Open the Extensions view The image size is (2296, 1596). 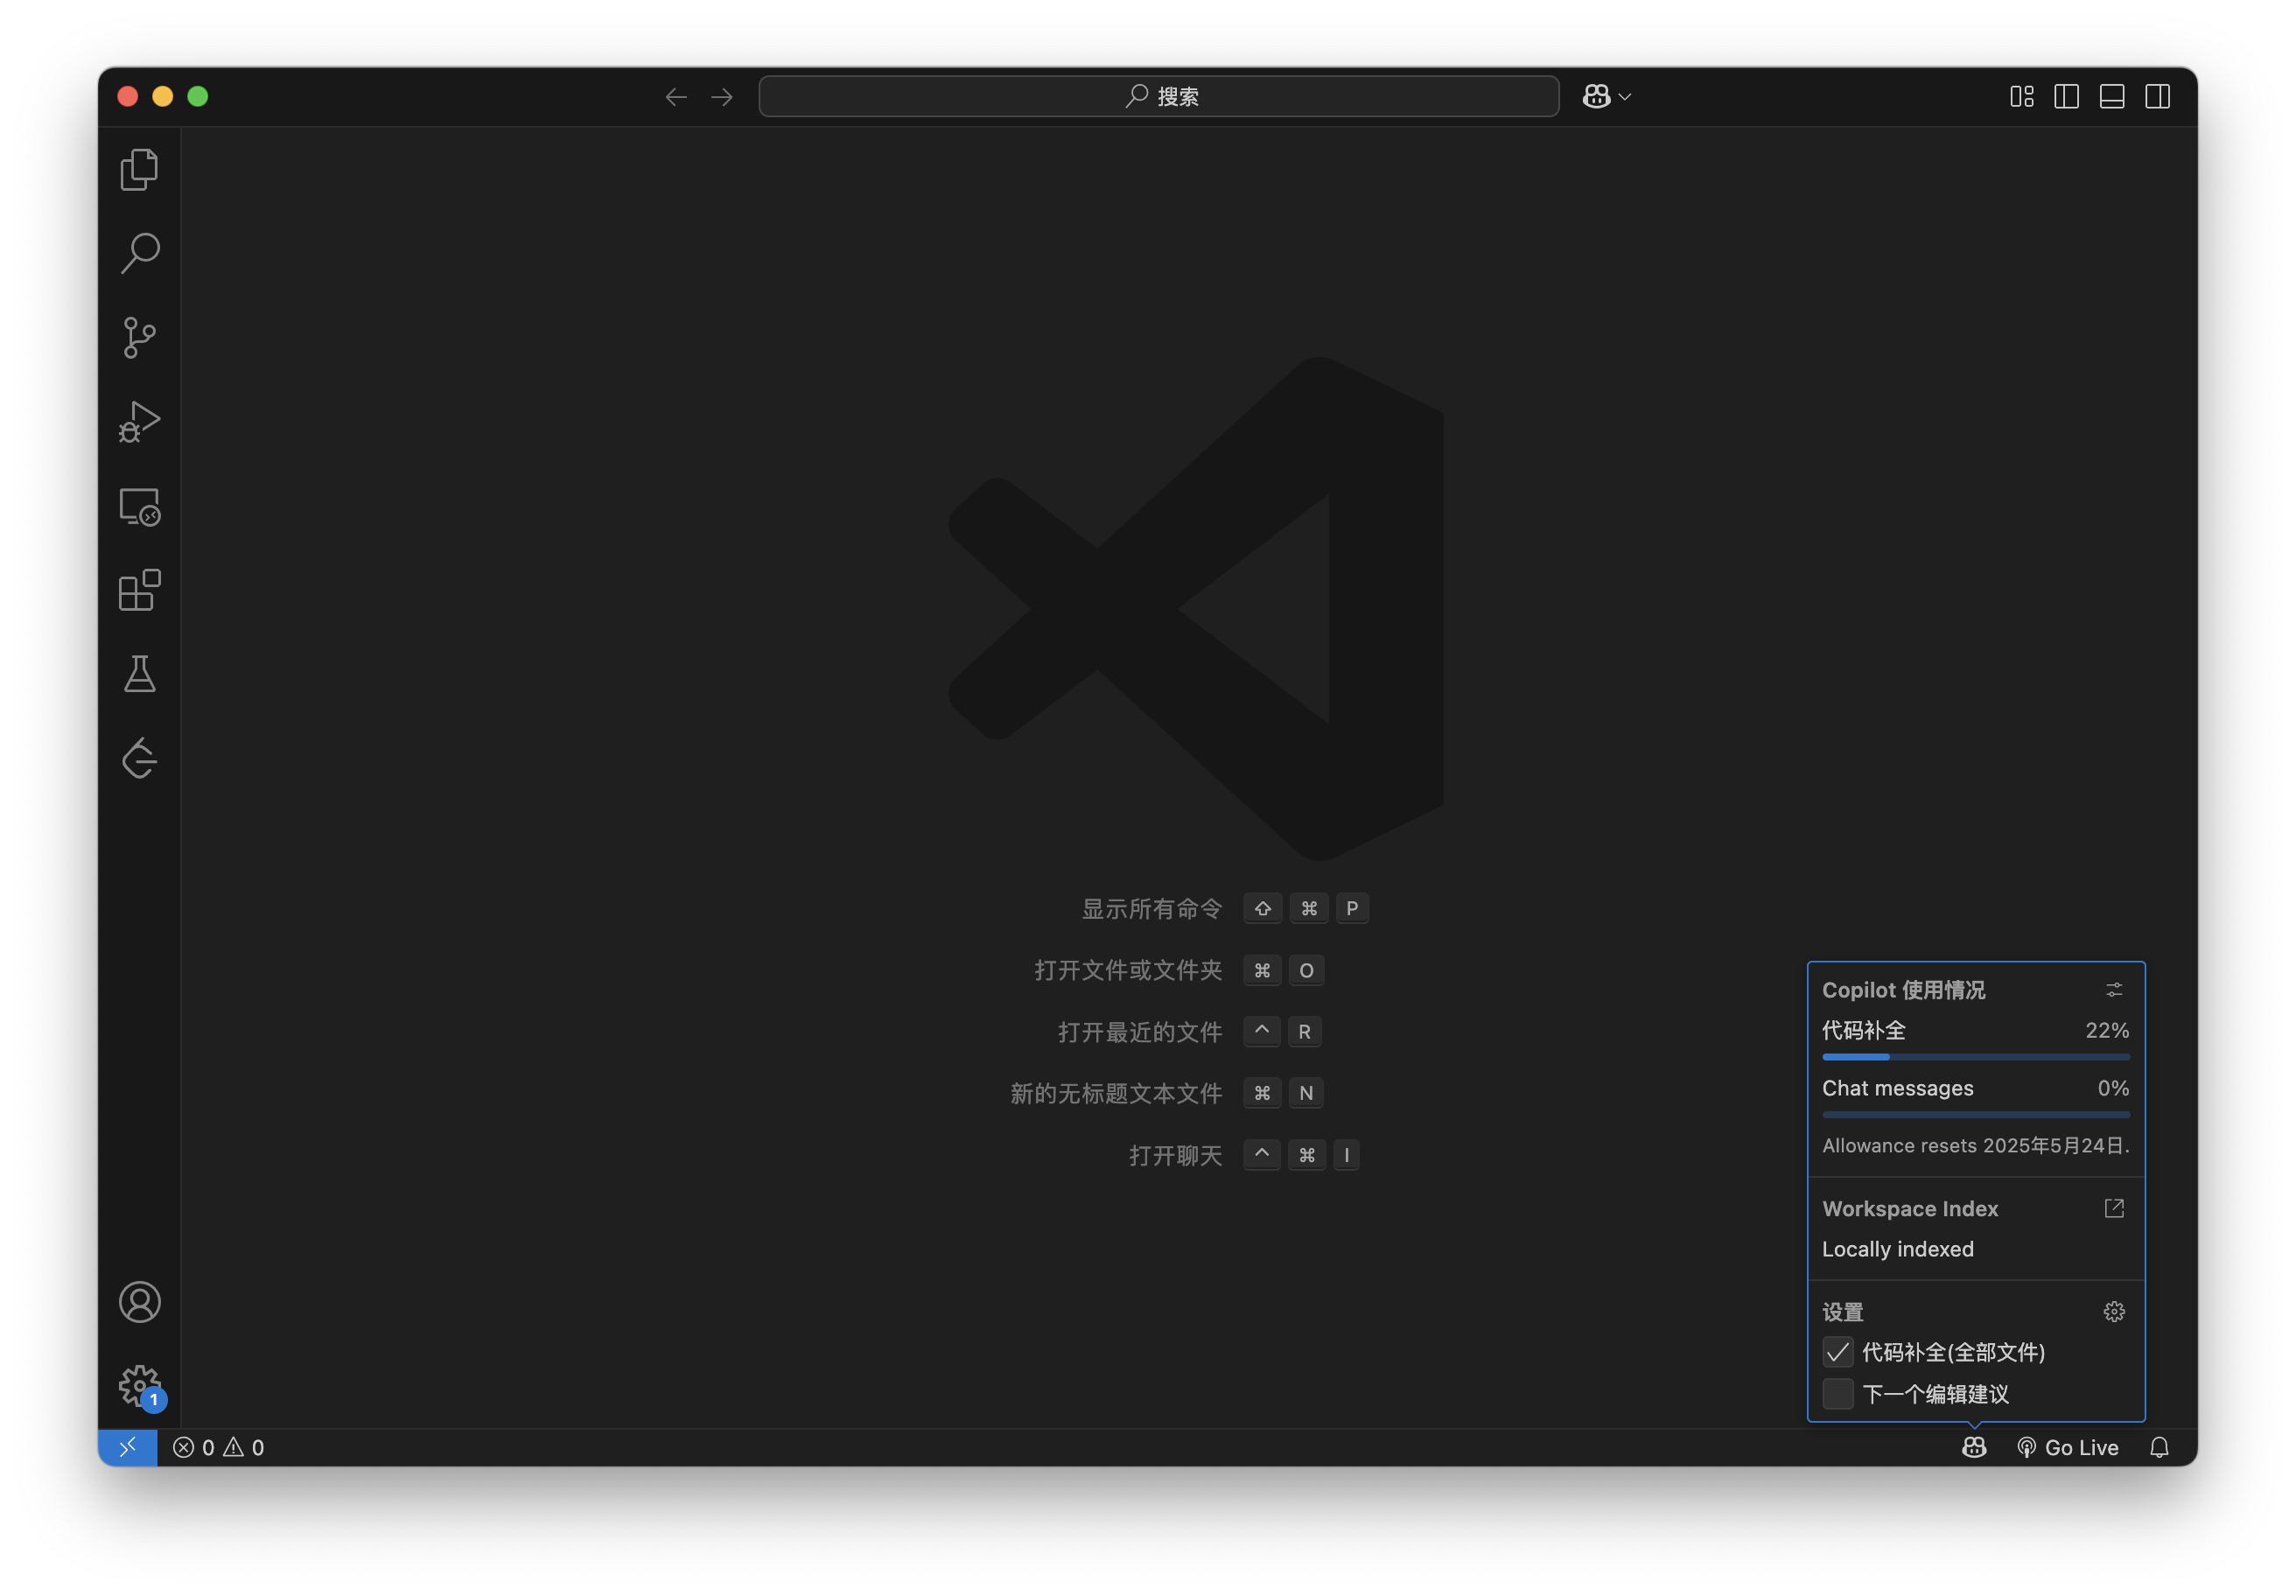point(139,590)
